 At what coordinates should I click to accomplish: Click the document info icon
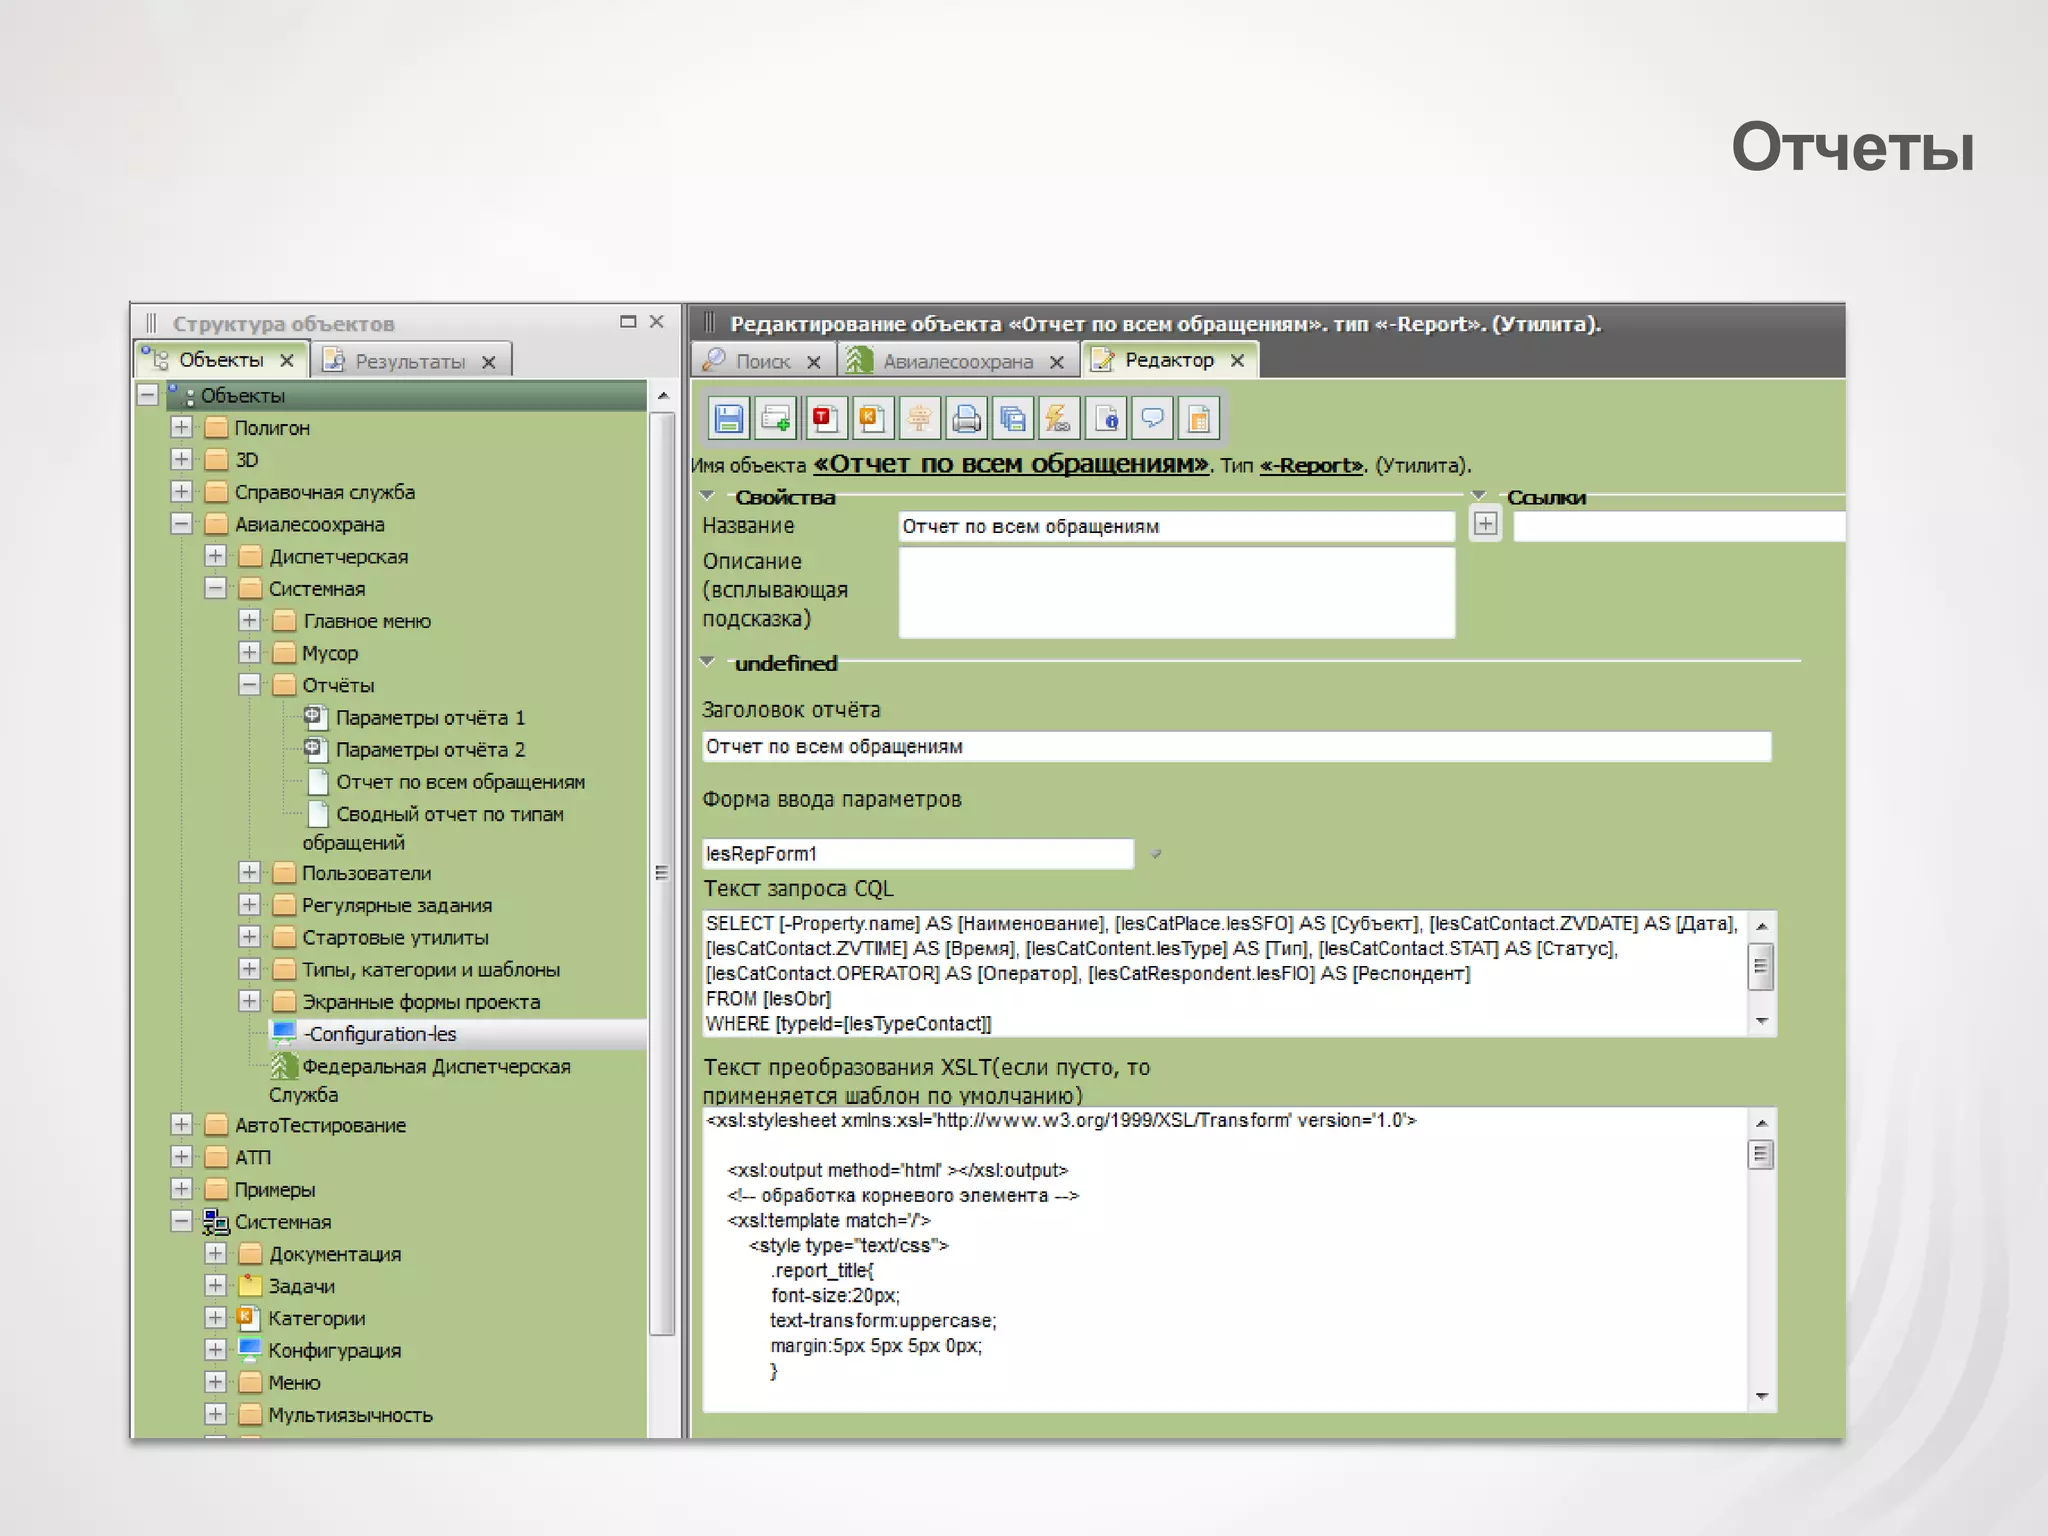[x=1105, y=418]
